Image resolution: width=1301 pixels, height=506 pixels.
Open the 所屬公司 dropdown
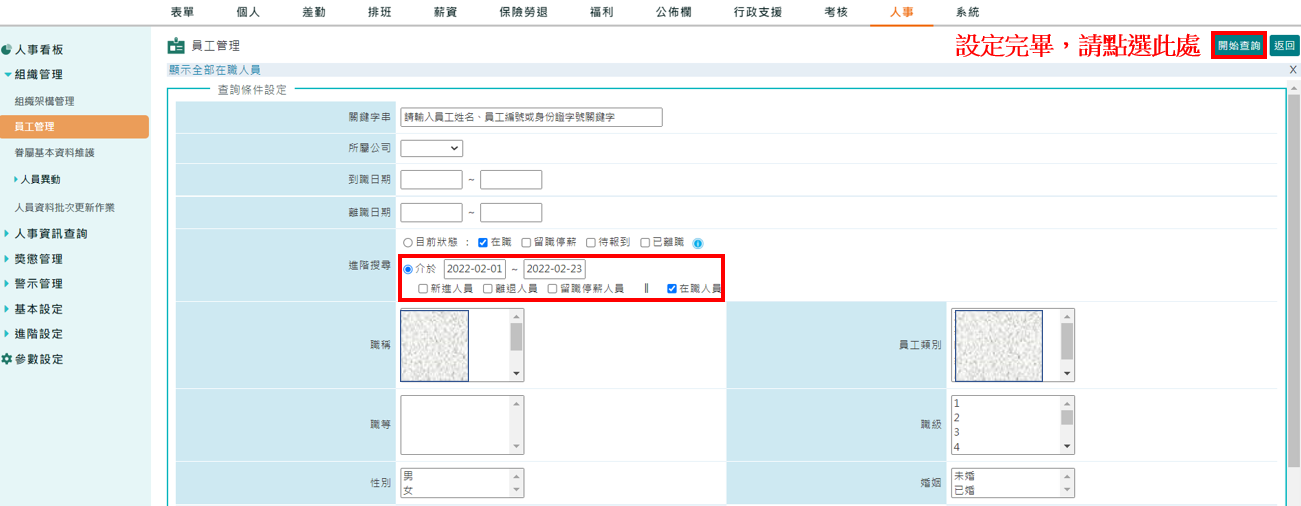[x=431, y=148]
